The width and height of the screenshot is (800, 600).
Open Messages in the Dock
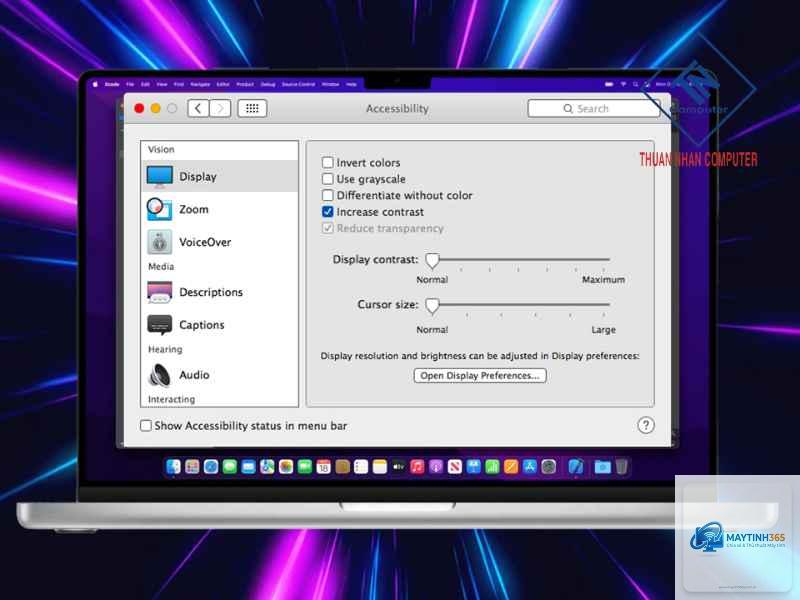coord(230,466)
